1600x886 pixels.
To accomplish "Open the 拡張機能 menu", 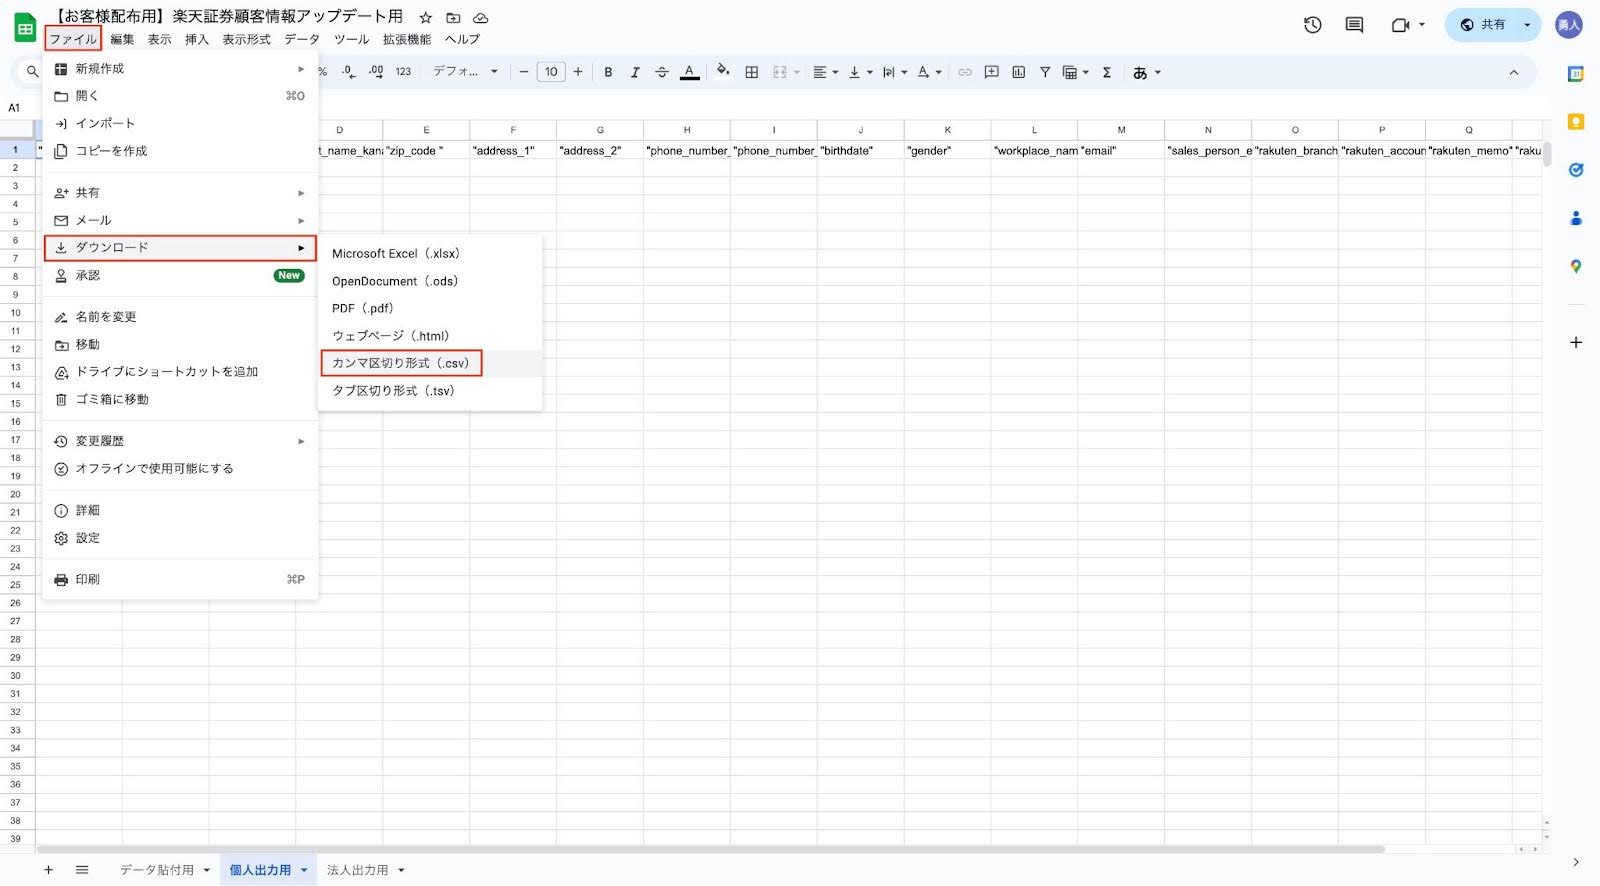I will click(x=407, y=39).
